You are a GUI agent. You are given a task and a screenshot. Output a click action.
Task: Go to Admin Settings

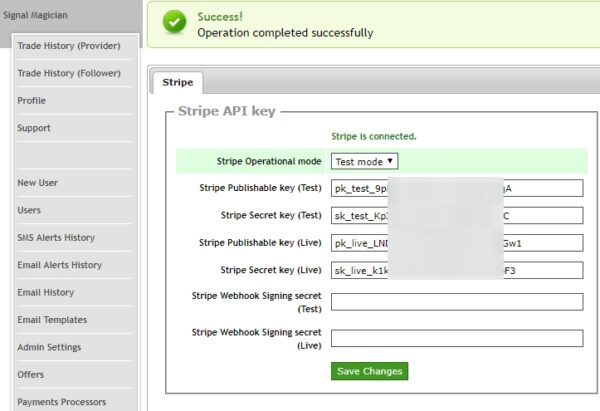[49, 347]
